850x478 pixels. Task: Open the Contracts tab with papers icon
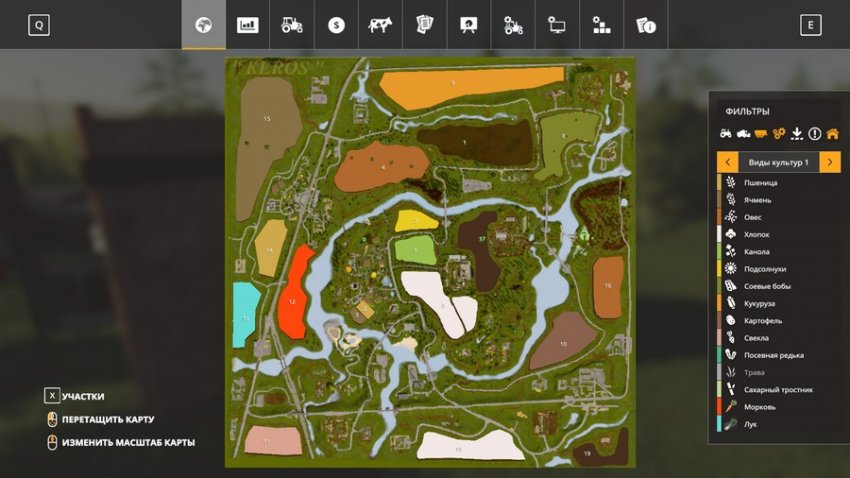tap(424, 25)
